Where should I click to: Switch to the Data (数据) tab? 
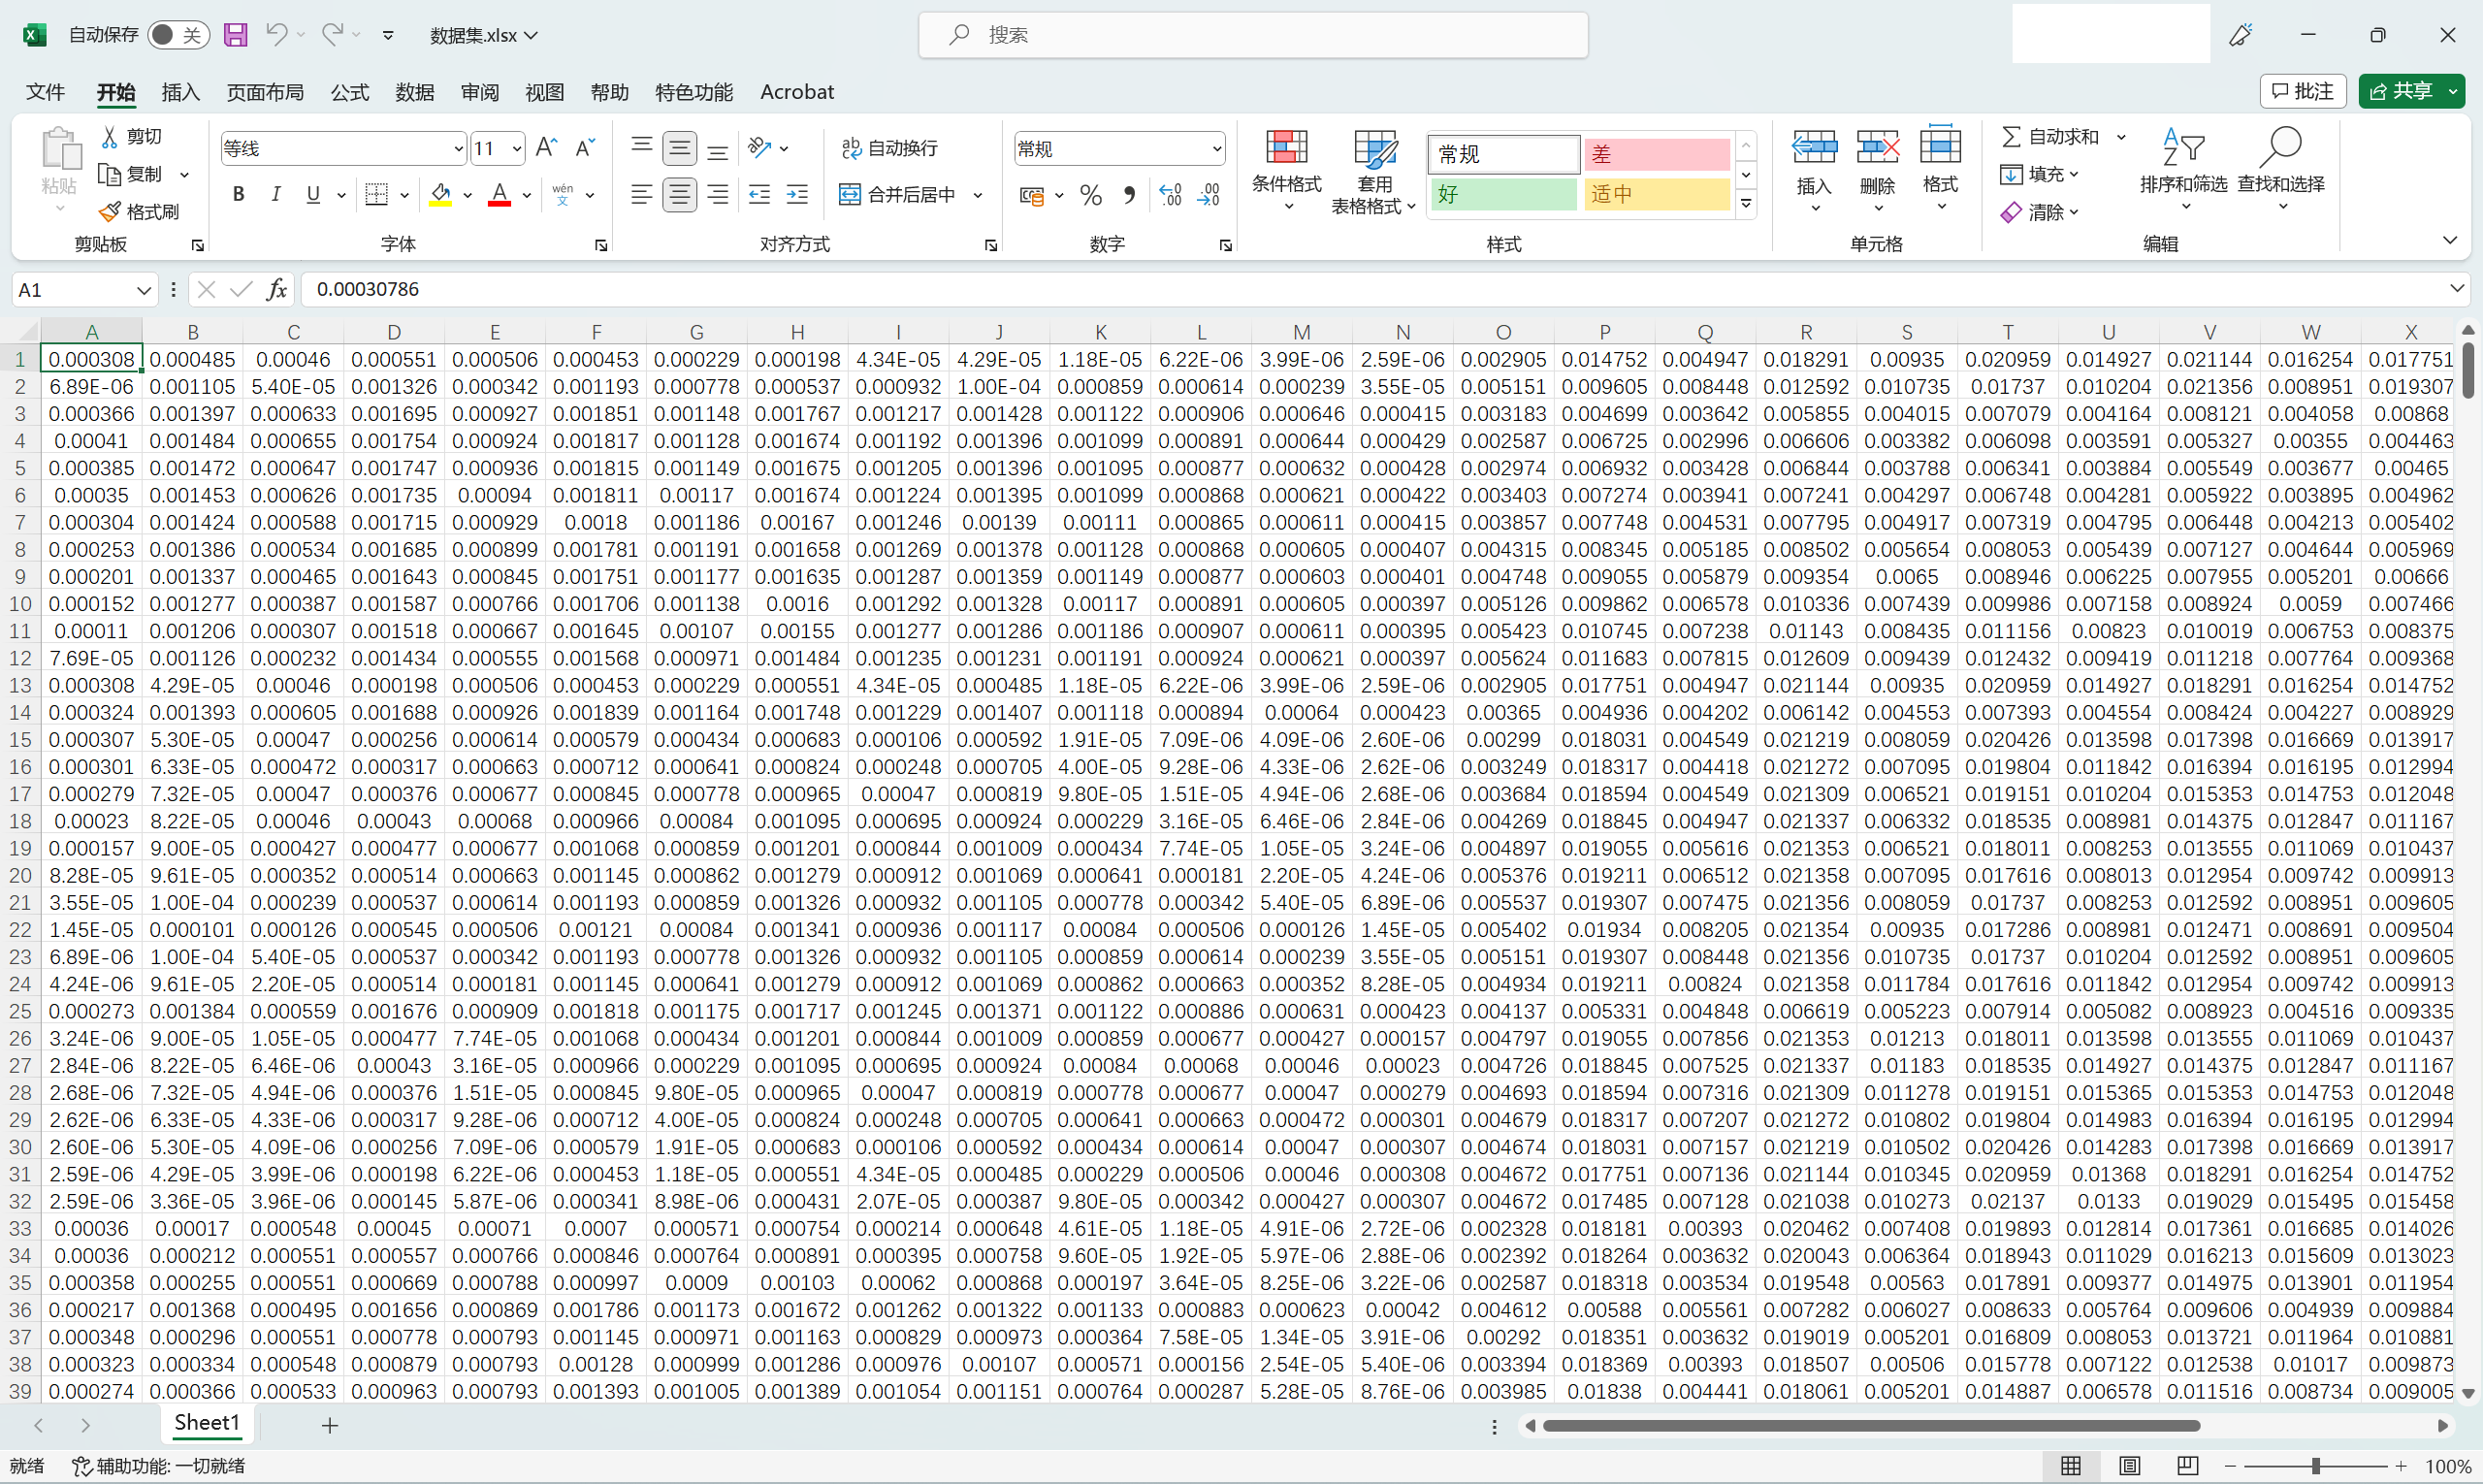pyautogui.click(x=415, y=92)
